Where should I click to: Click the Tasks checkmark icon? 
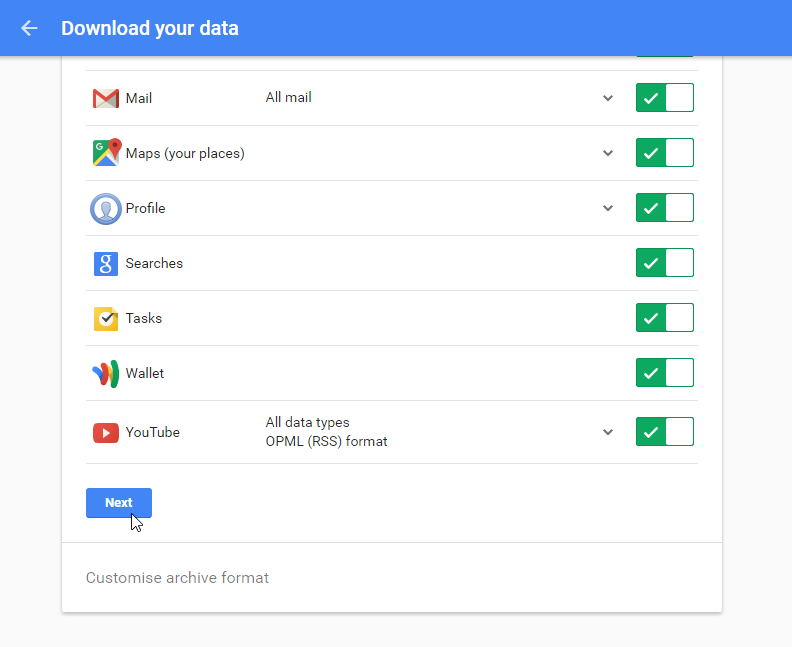[106, 319]
